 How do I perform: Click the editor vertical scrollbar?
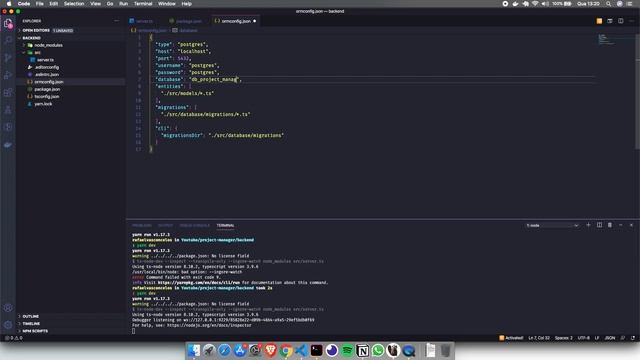click(x=638, y=92)
